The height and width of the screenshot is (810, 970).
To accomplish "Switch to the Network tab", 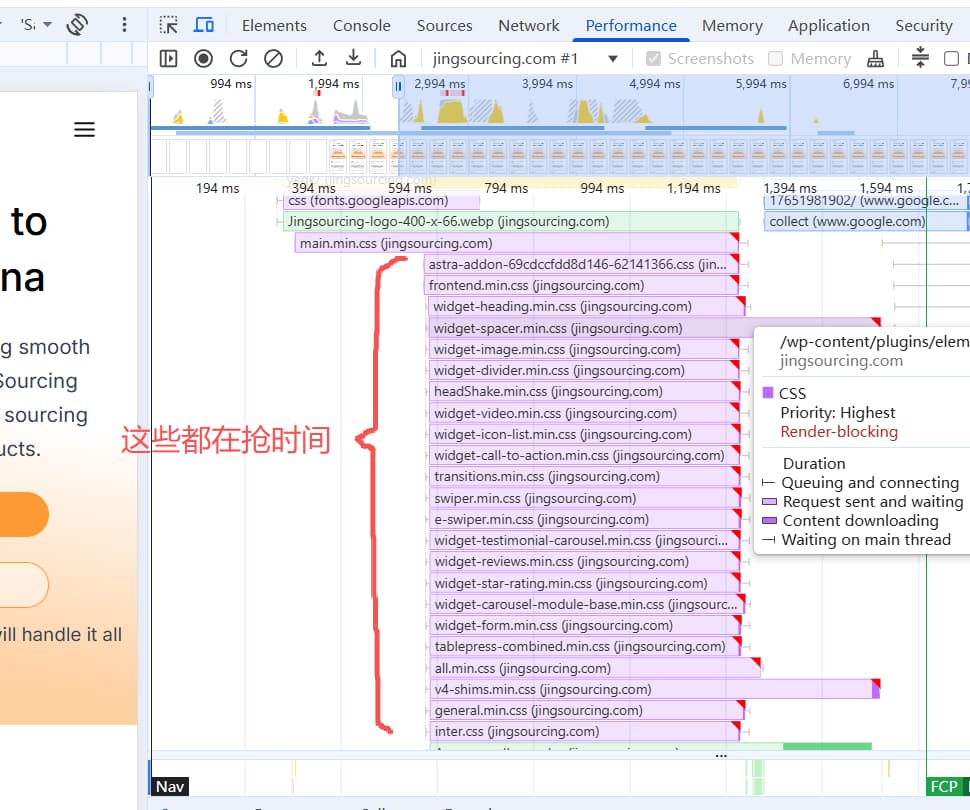I will coord(528,25).
